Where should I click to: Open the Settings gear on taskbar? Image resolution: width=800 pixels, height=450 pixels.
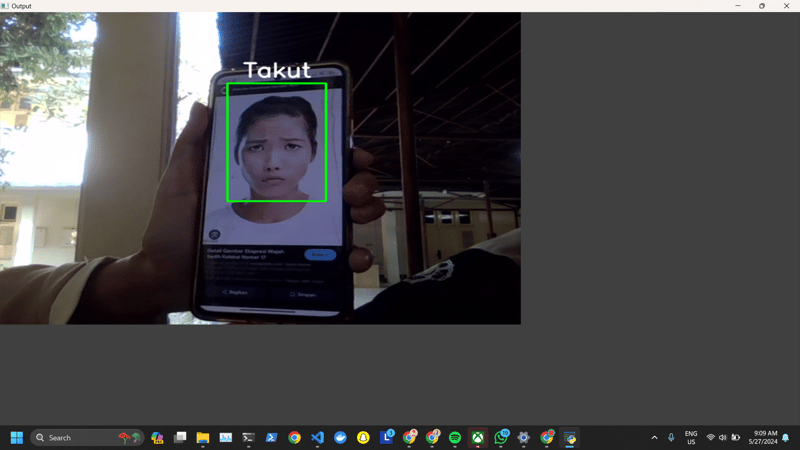point(523,438)
